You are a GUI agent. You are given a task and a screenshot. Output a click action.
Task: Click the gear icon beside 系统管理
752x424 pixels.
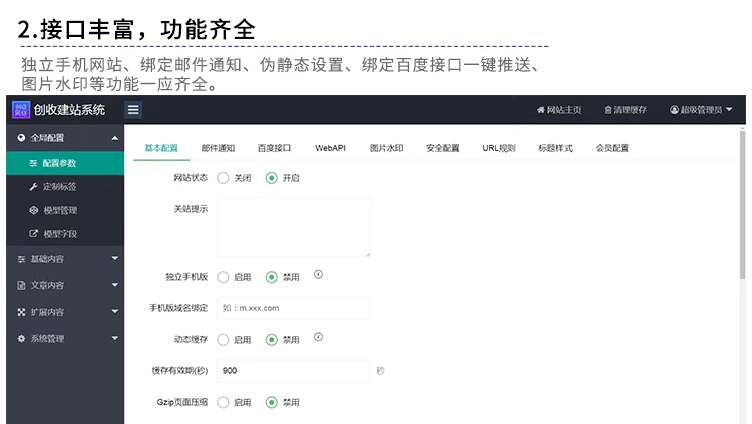pyautogui.click(x=21, y=338)
